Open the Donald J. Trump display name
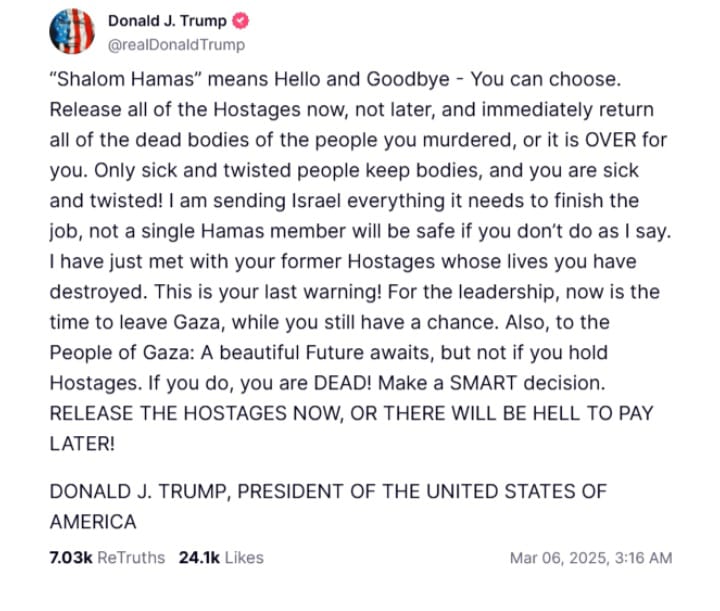720x611 pixels. pyautogui.click(x=166, y=22)
